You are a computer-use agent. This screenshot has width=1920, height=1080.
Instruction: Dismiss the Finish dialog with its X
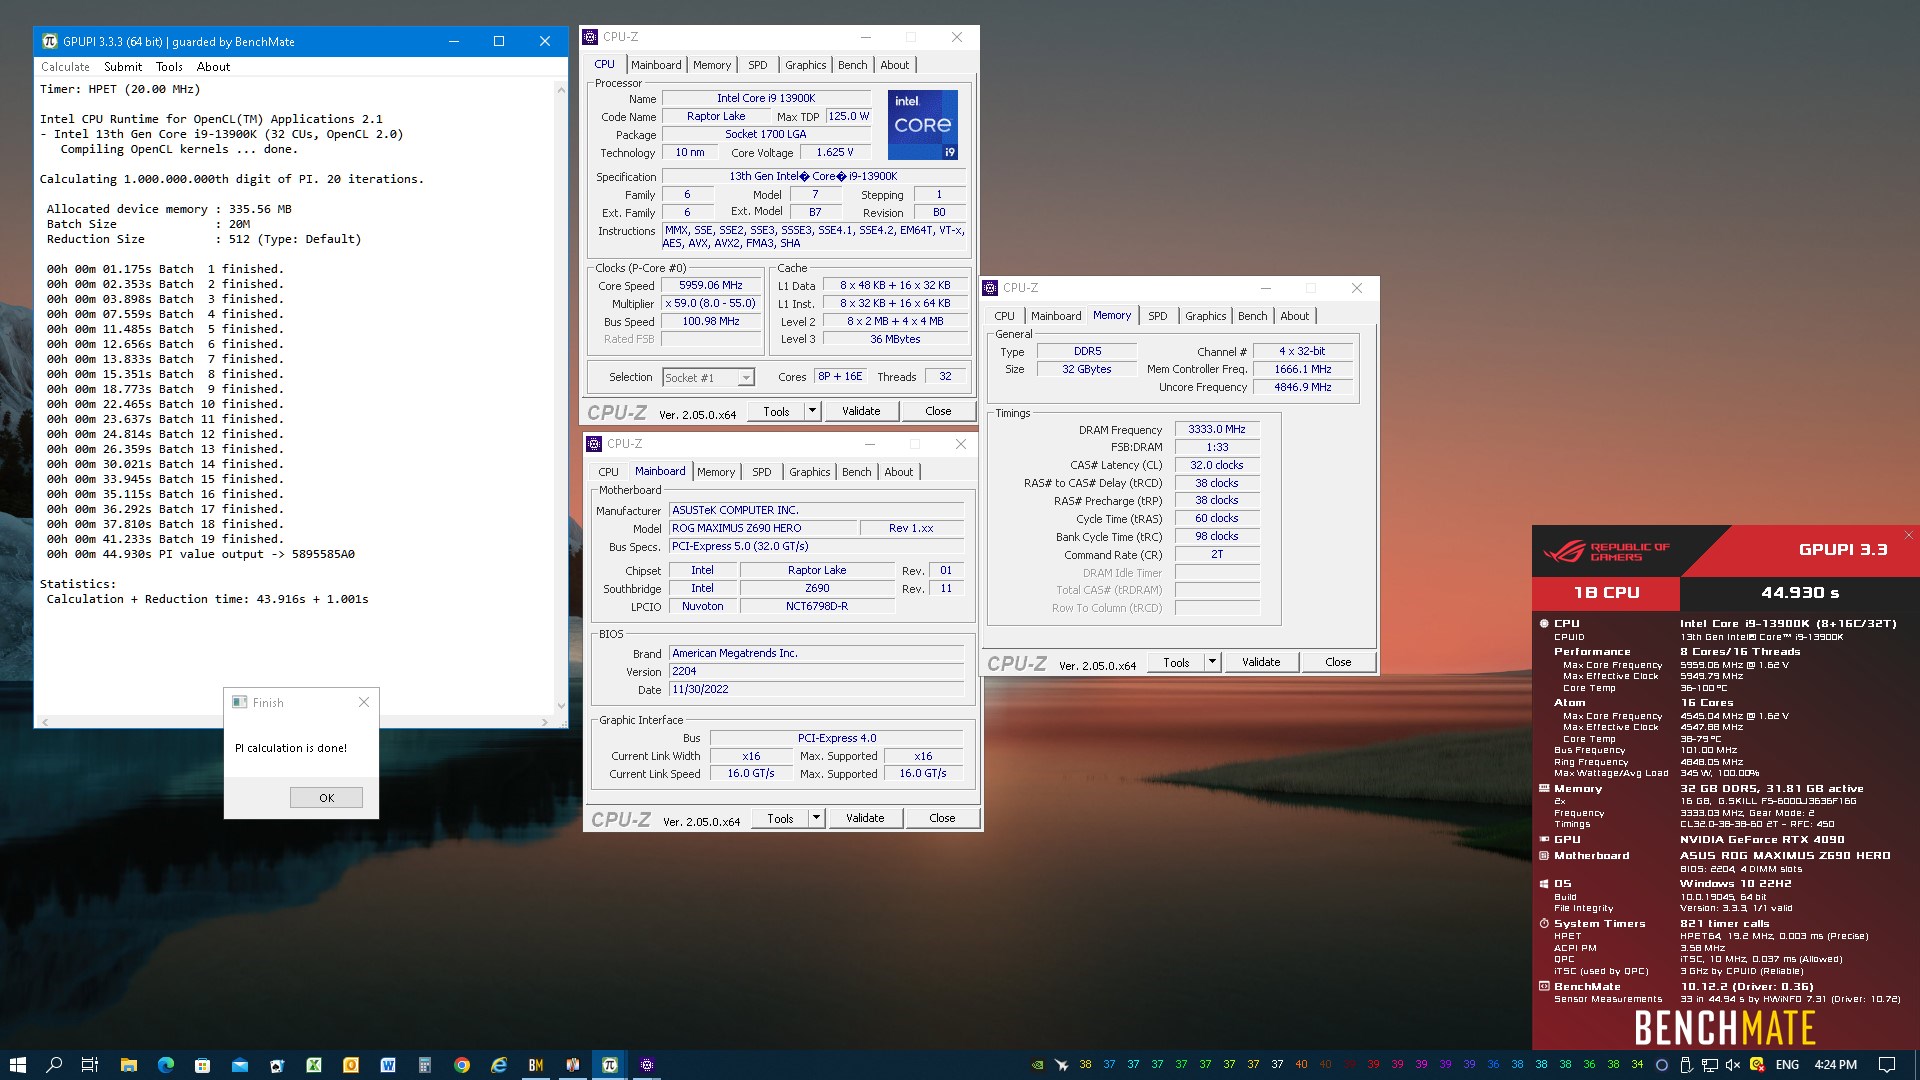(x=364, y=703)
